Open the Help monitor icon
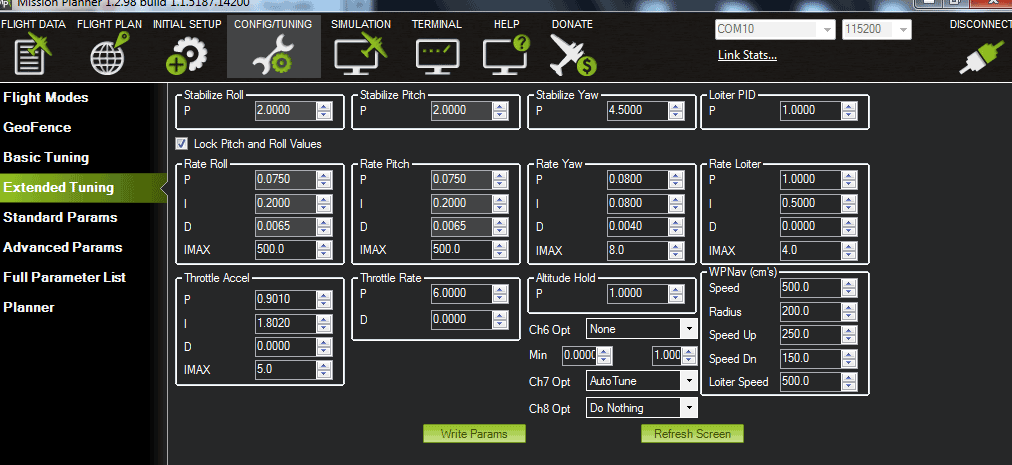1012x465 pixels. (506, 54)
